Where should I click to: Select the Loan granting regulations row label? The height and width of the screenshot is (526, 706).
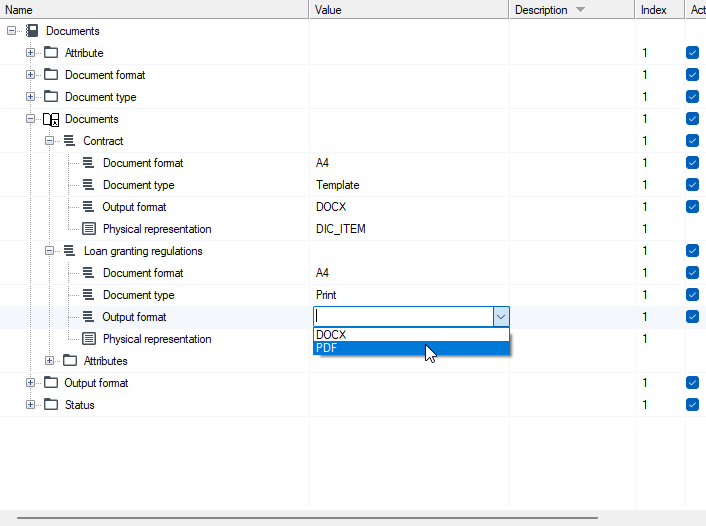[x=143, y=251]
